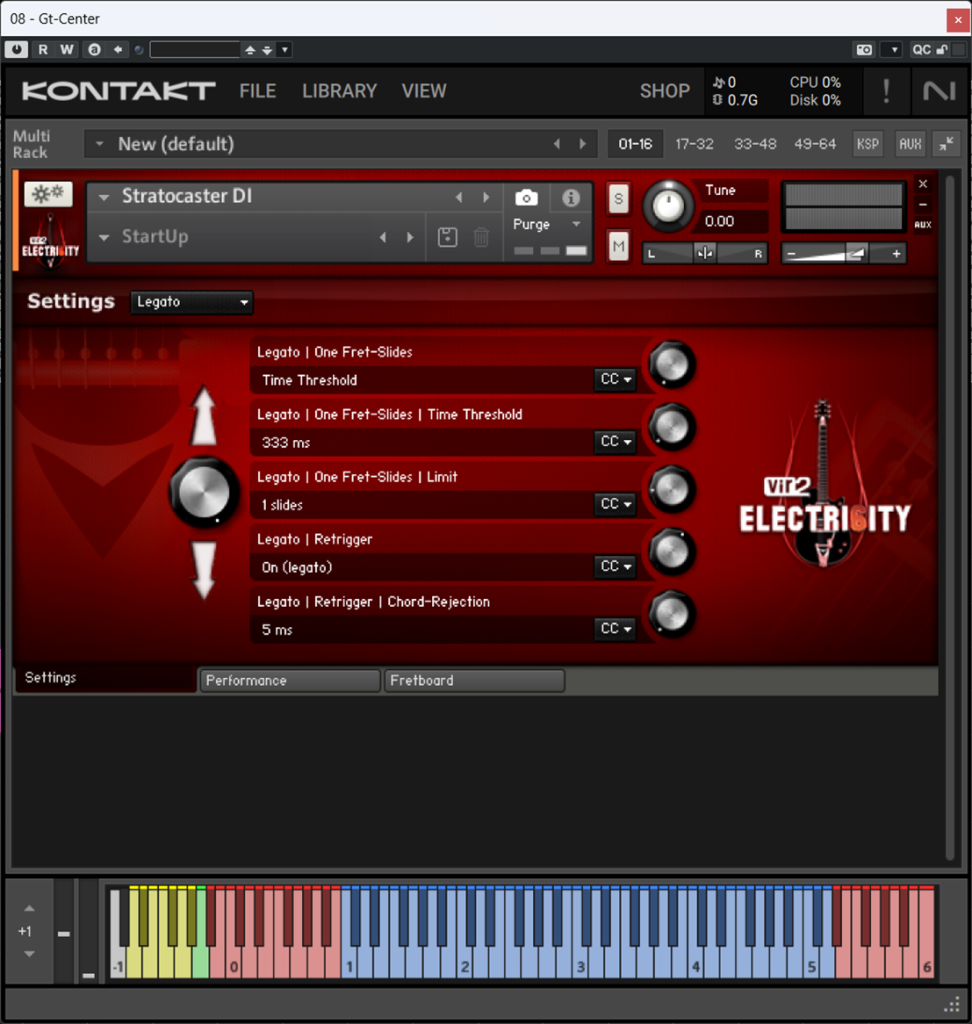The width and height of the screenshot is (972, 1024).
Task: Select the 17-32 channel page
Action: (694, 144)
